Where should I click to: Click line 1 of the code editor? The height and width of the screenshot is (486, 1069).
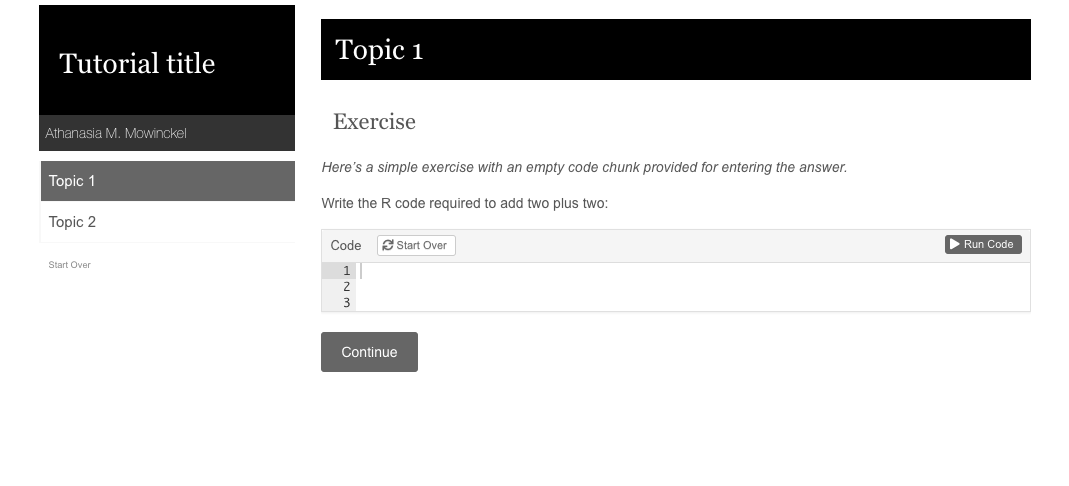693,271
